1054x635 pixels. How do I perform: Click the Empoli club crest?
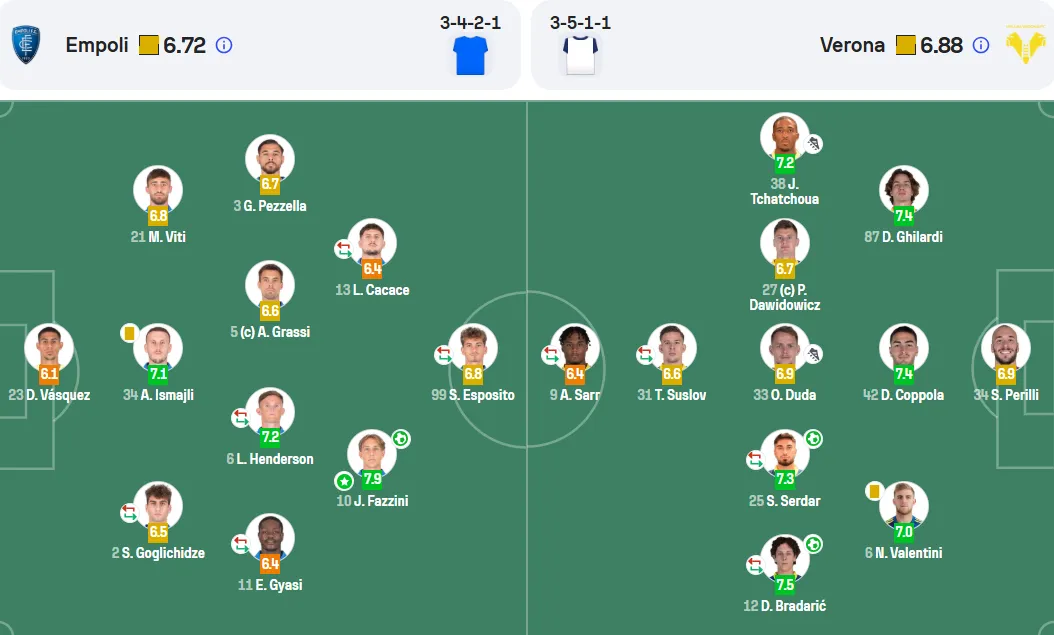tap(26, 44)
